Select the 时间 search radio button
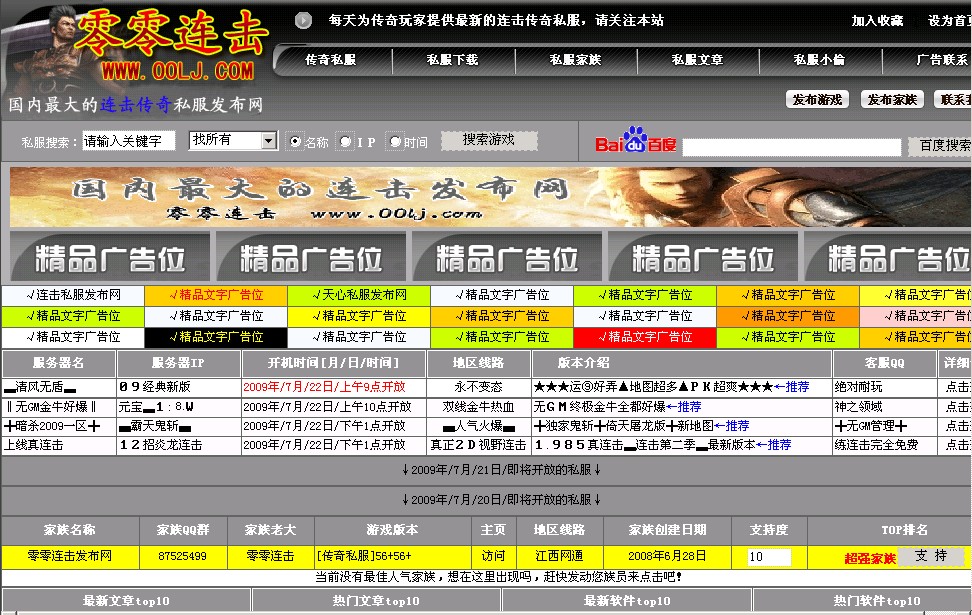This screenshot has height=615, width=972. 397,141
